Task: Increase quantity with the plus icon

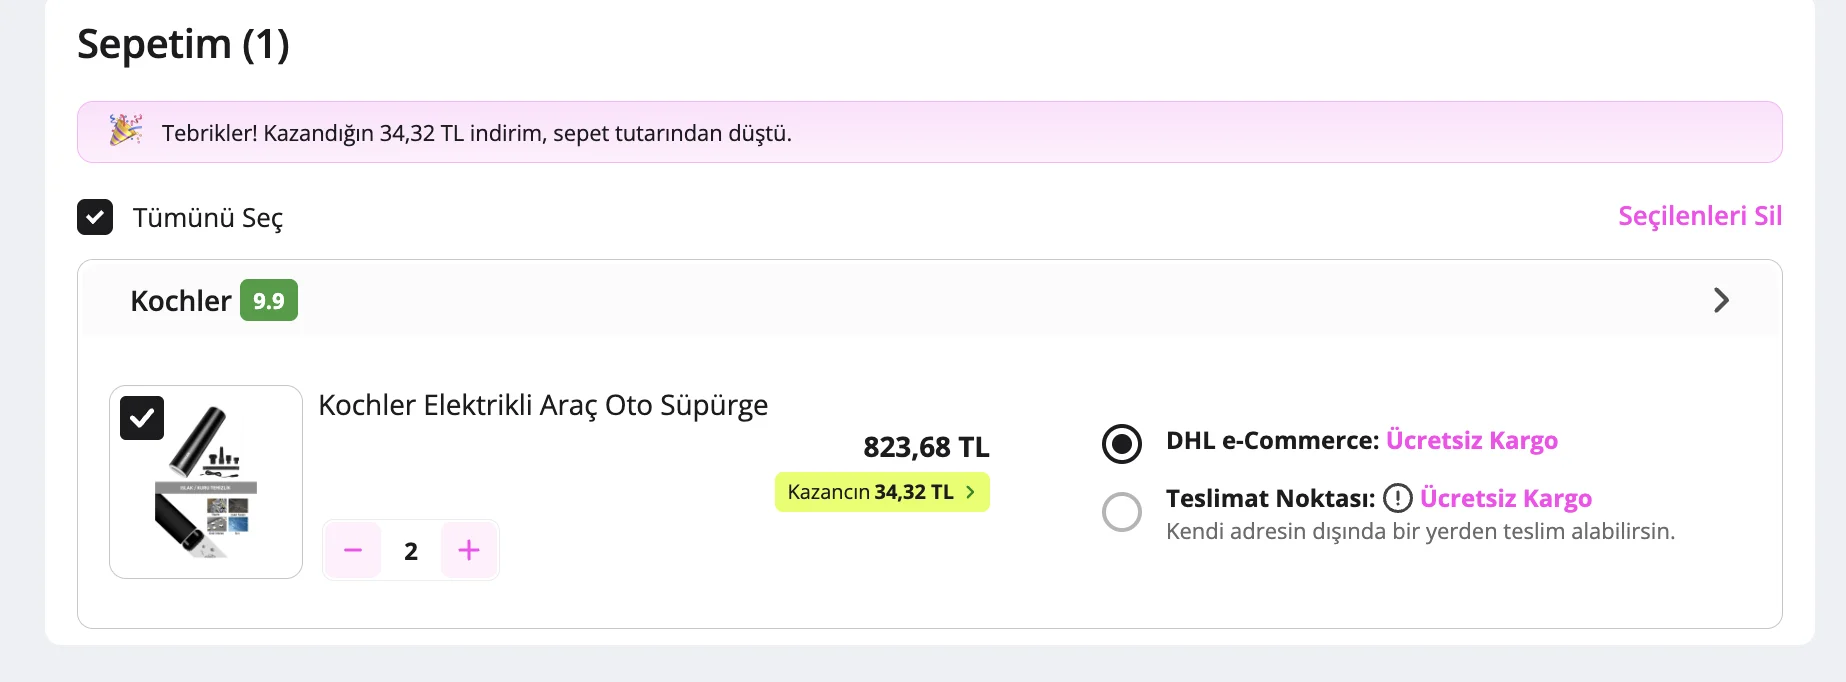Action: tap(469, 550)
